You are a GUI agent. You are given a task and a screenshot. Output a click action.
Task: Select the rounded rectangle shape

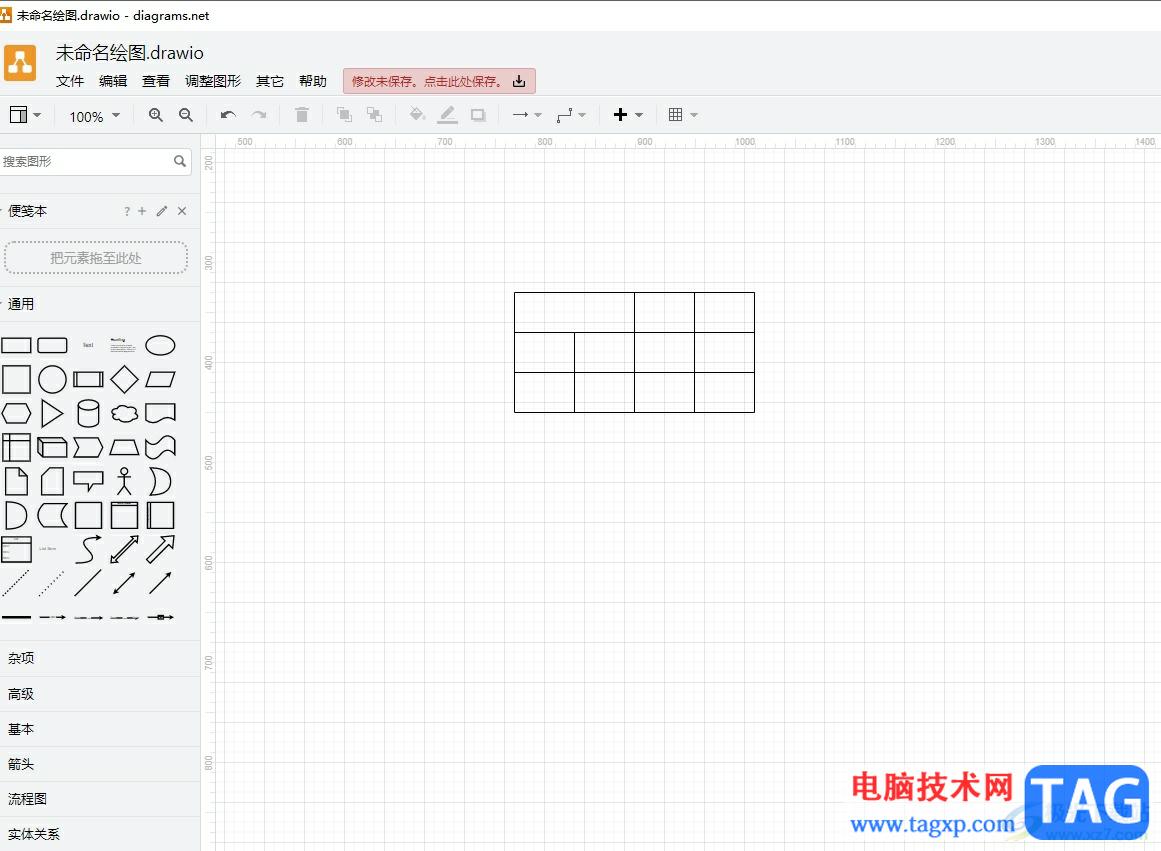pos(53,345)
